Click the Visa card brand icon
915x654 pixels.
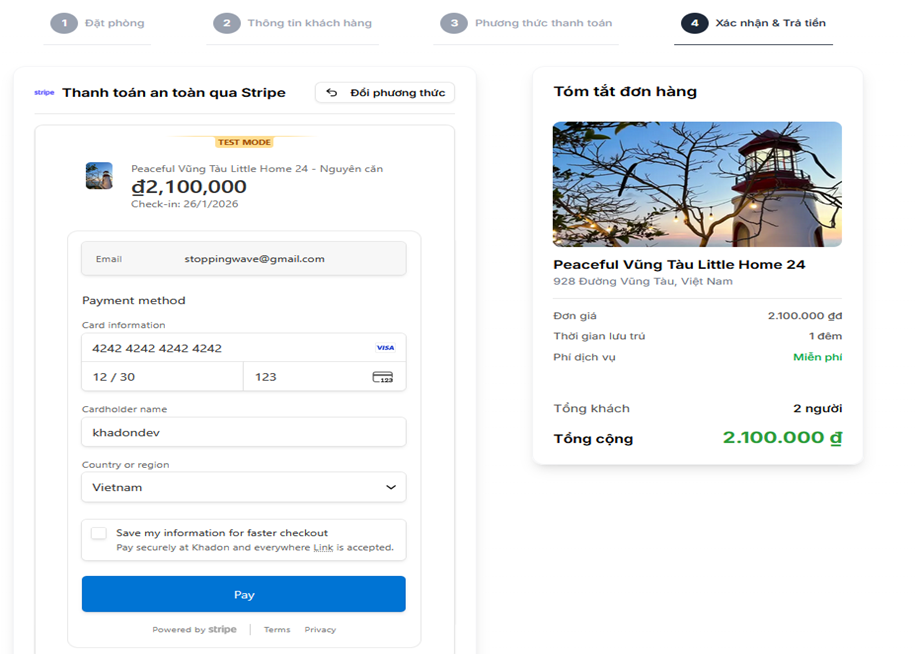(385, 348)
